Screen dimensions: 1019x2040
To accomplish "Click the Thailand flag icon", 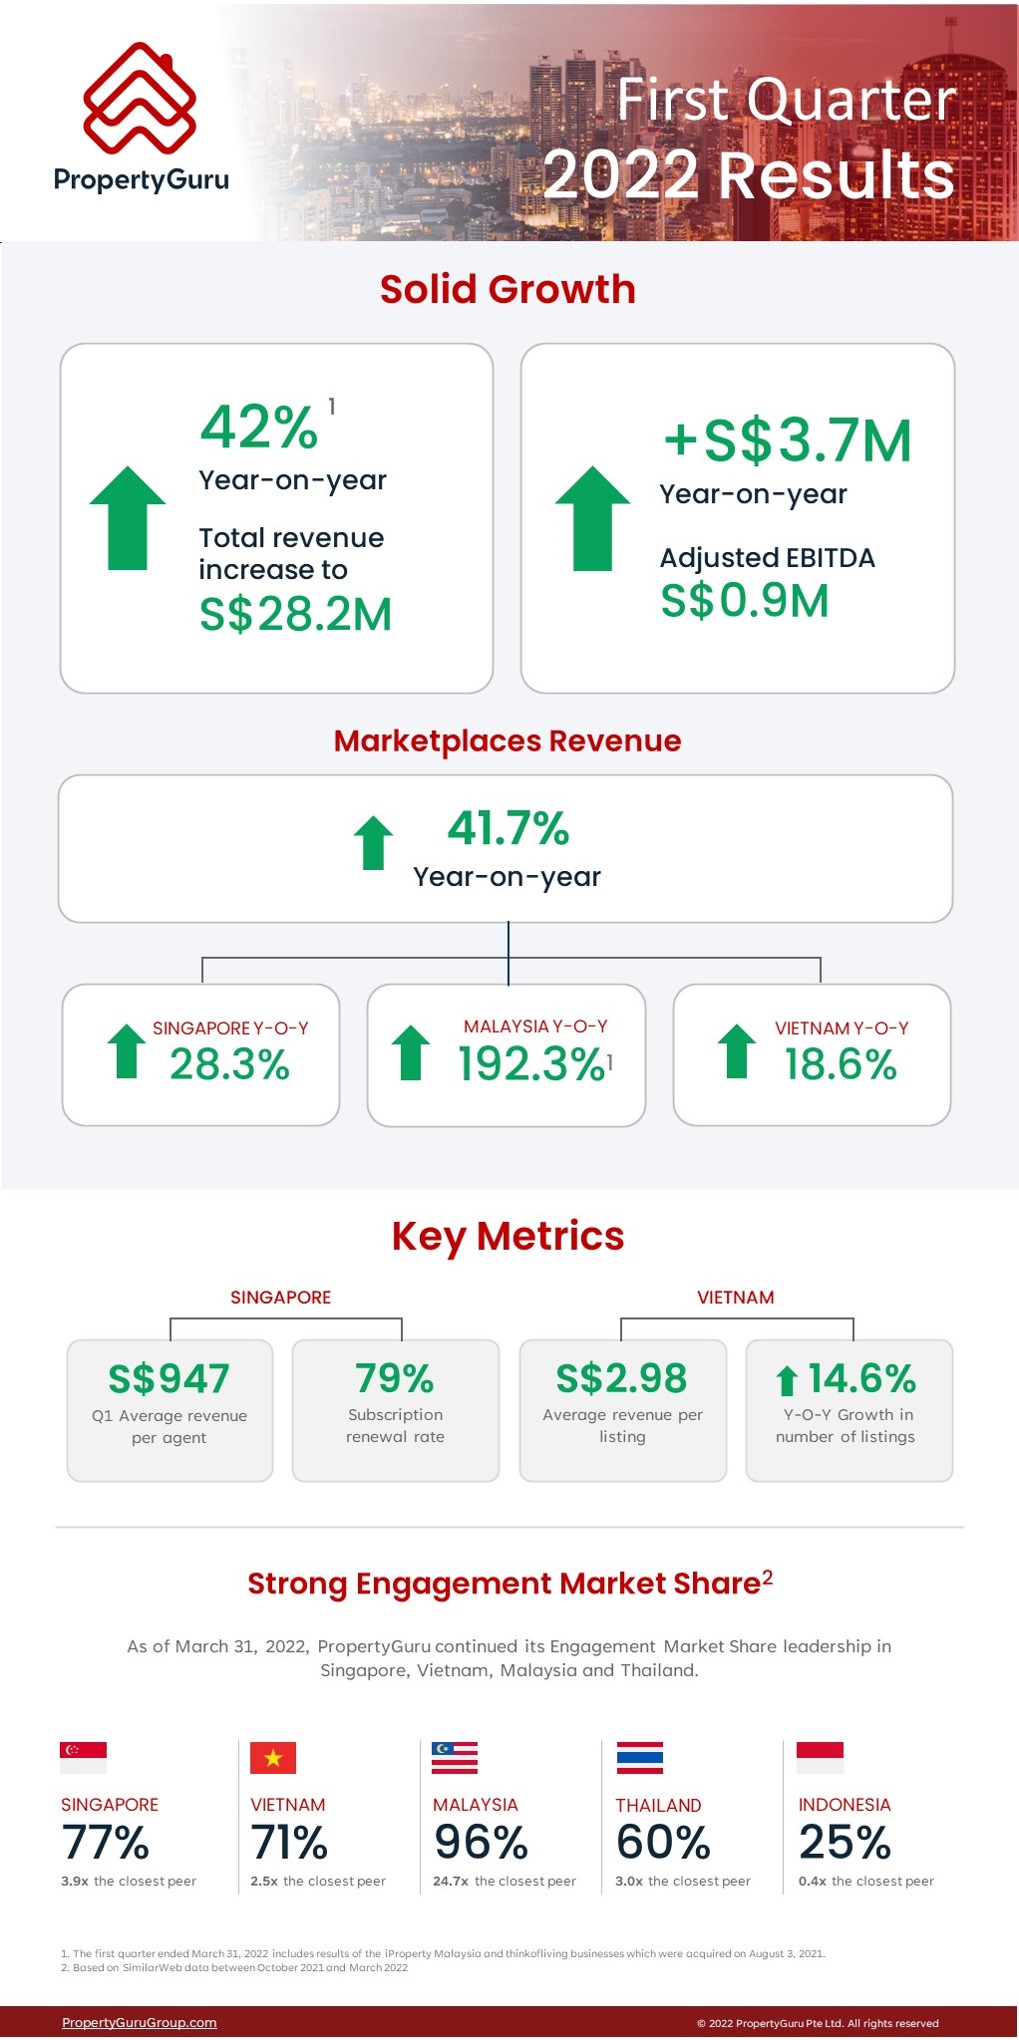I will coord(640,1758).
